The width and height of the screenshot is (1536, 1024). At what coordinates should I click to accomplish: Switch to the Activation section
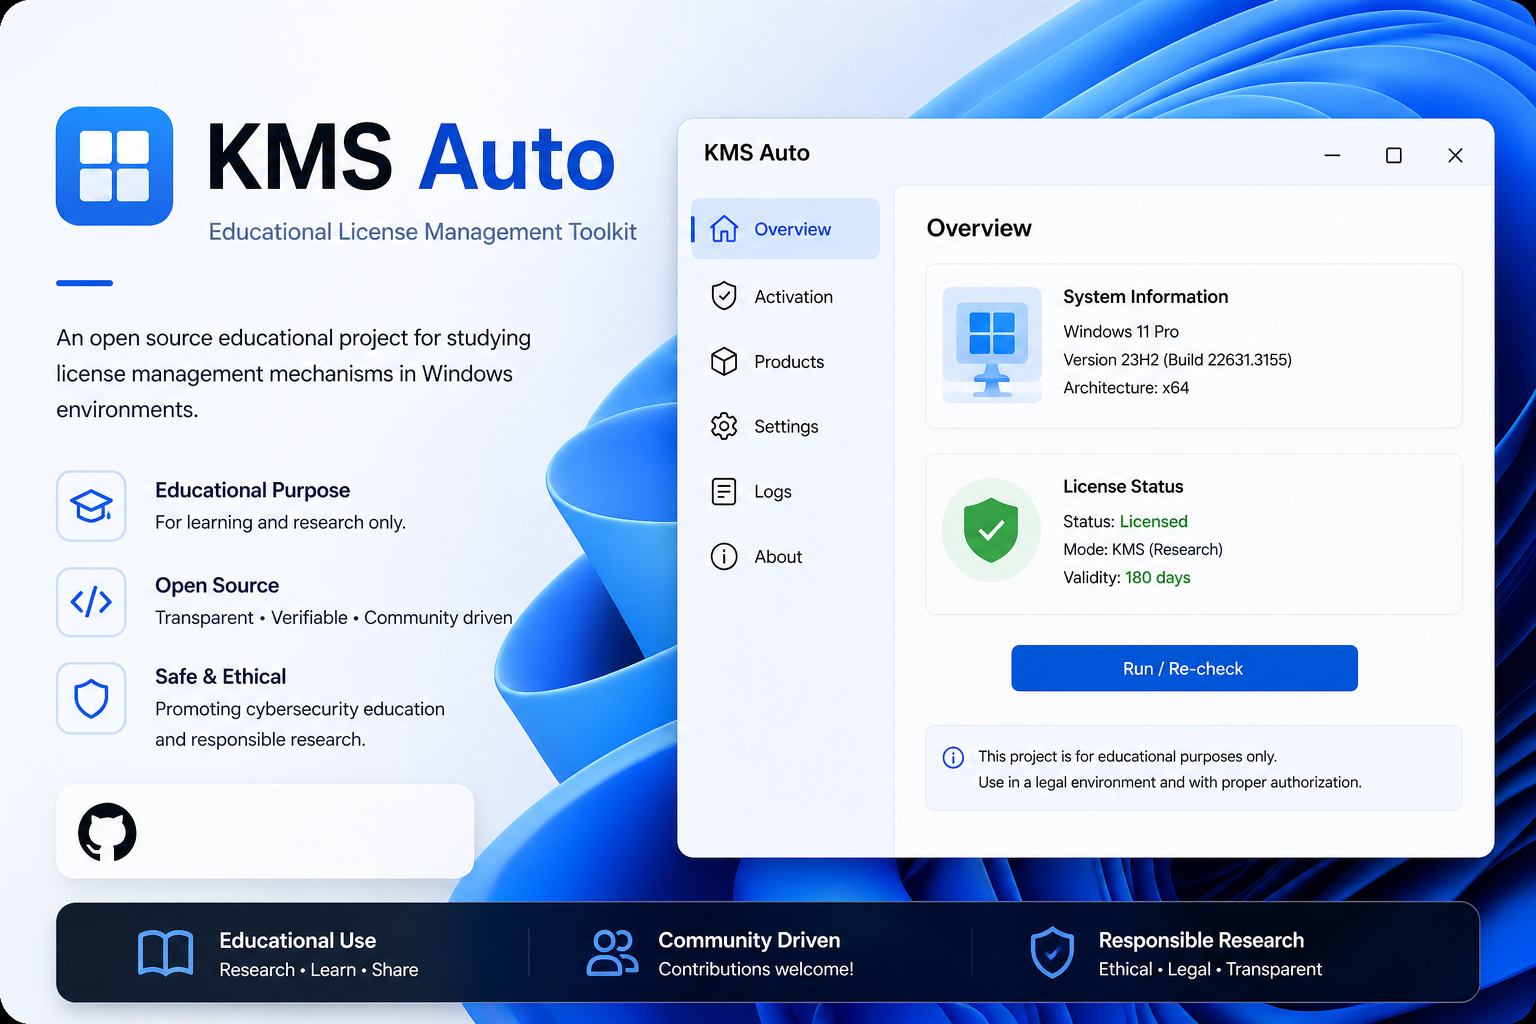point(785,296)
